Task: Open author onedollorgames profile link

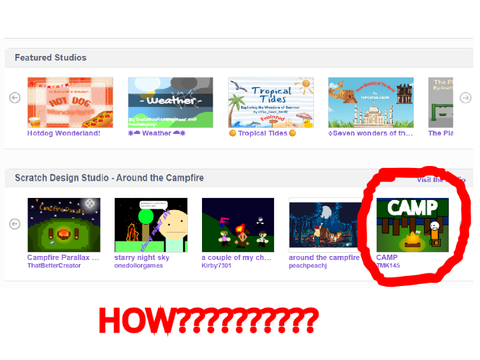Action: [138, 265]
